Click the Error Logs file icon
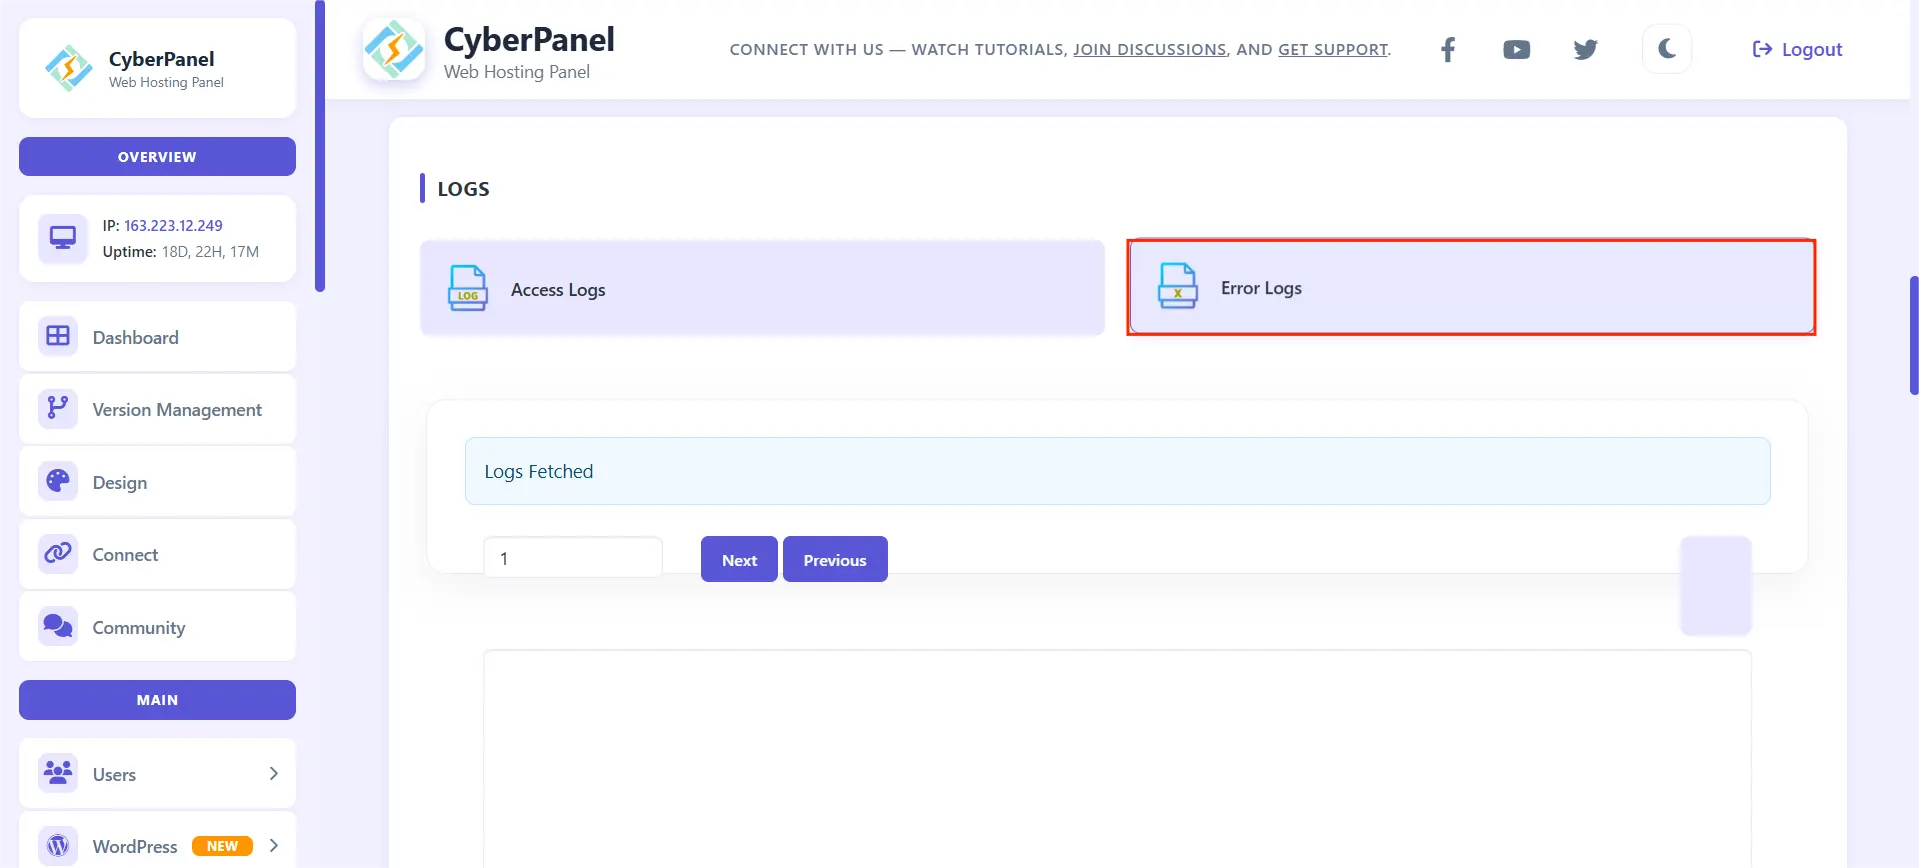 1177,286
